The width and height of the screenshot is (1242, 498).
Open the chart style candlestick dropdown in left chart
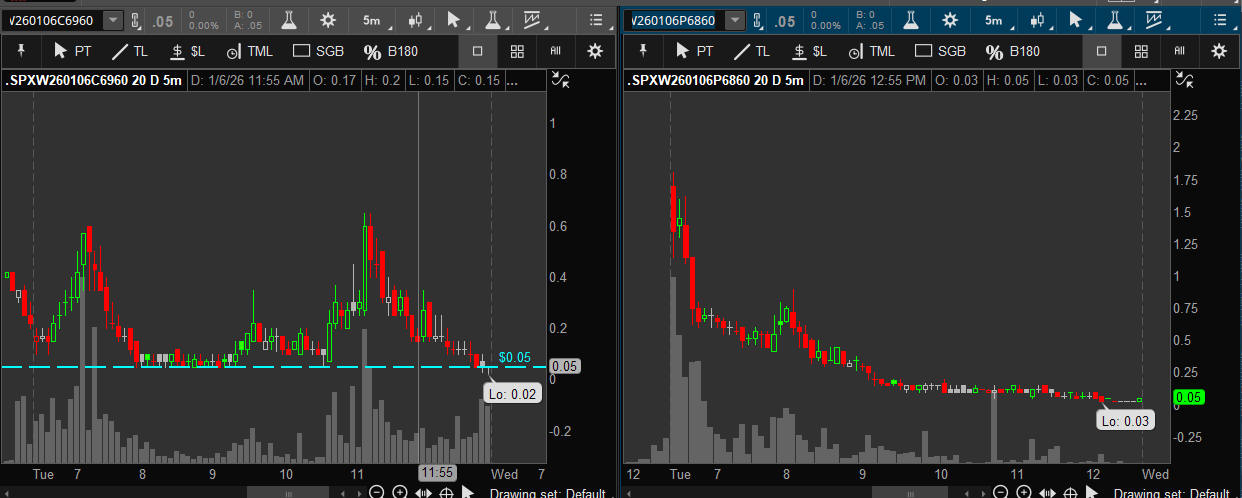pos(415,20)
